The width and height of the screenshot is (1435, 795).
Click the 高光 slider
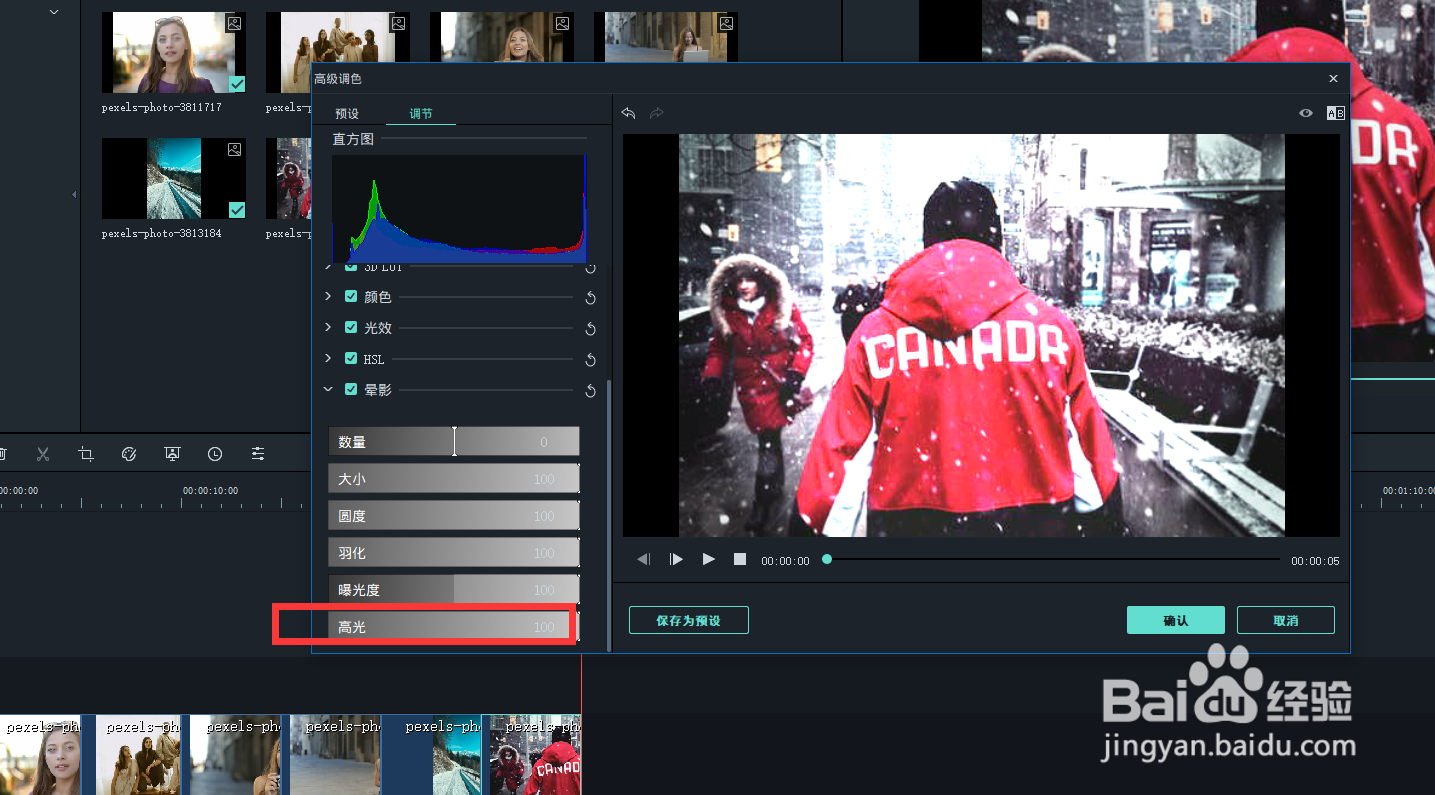coord(454,626)
